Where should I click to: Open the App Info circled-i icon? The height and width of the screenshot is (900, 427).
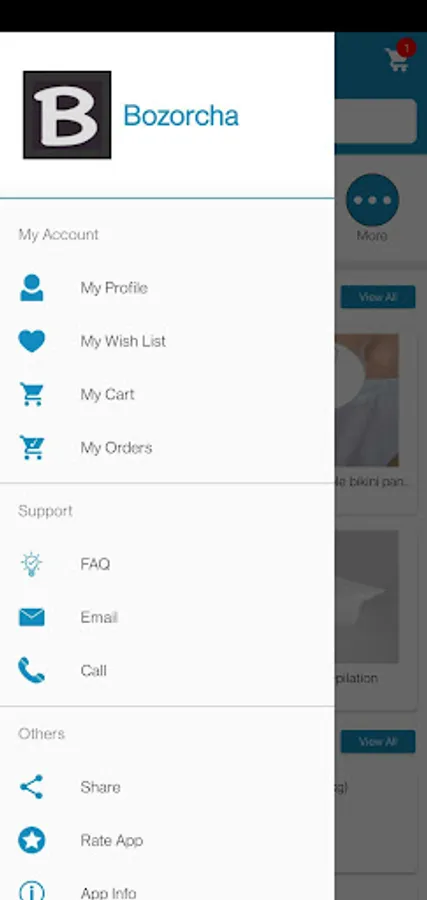[x=32, y=892]
